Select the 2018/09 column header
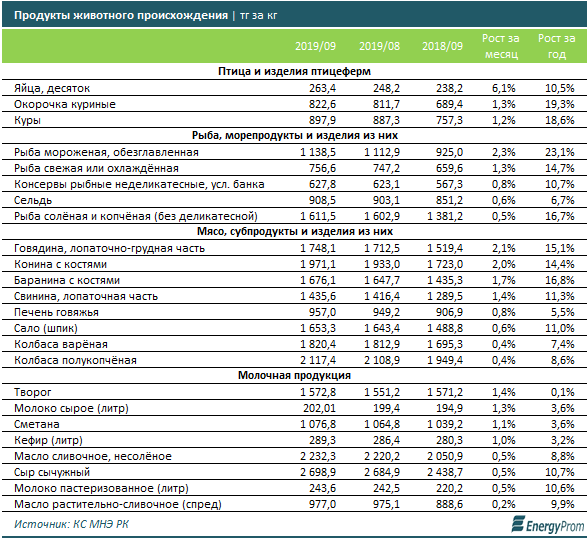Image resolution: width=587 pixels, height=540 pixels. 442,46
